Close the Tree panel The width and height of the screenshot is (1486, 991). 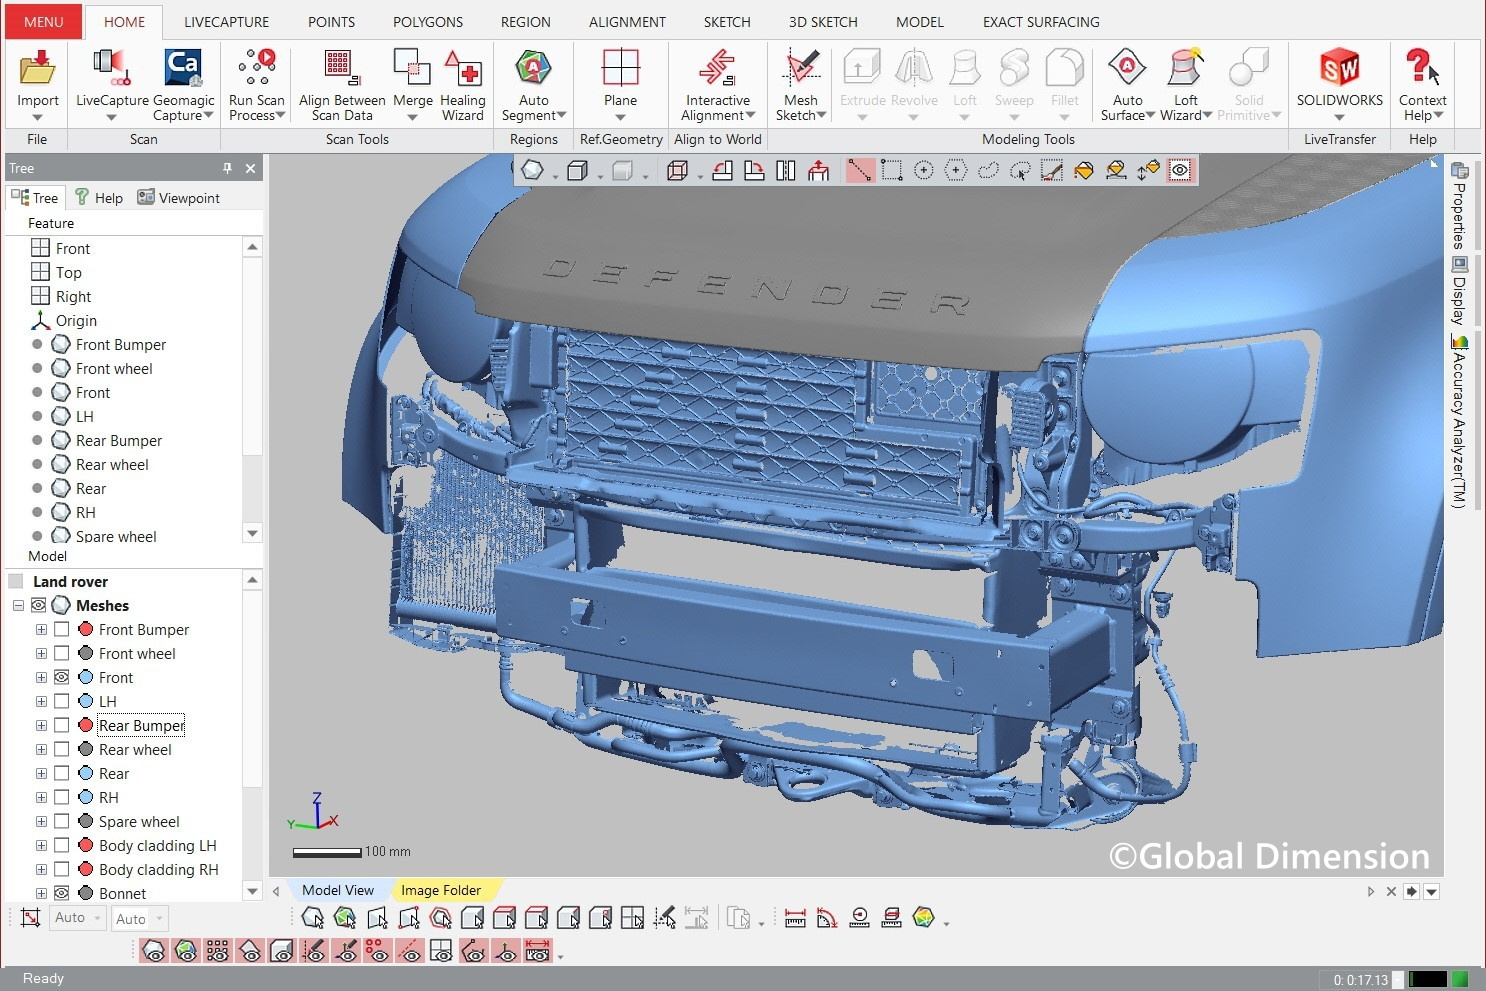coord(250,168)
